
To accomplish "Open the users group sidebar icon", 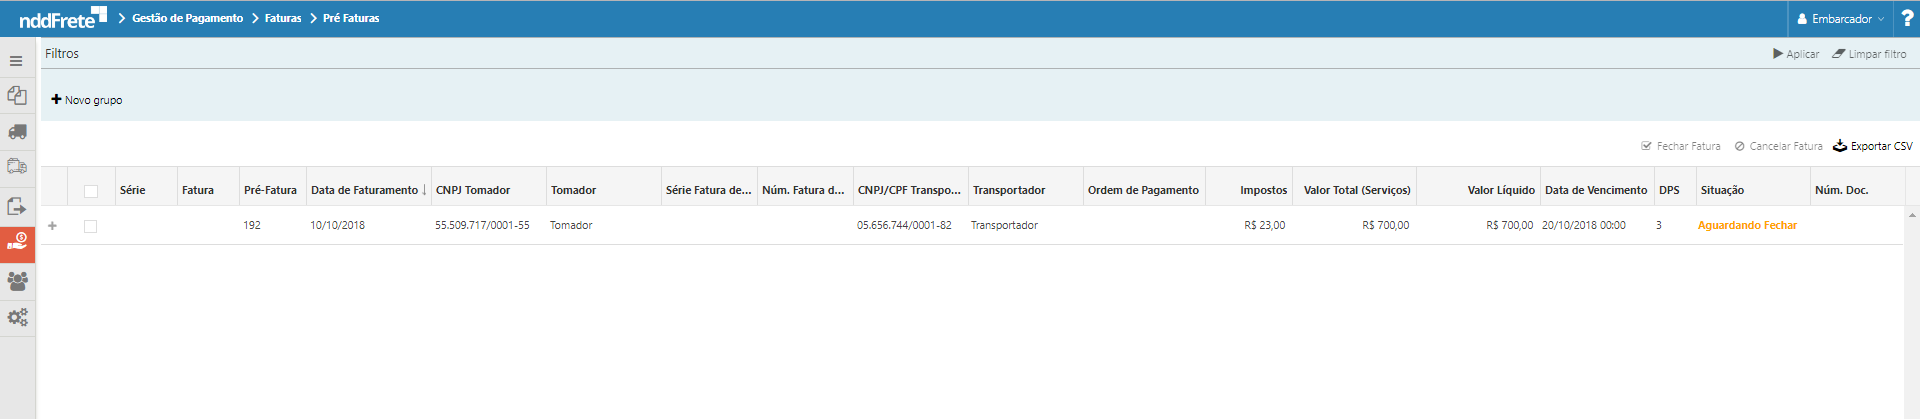I will [x=17, y=281].
